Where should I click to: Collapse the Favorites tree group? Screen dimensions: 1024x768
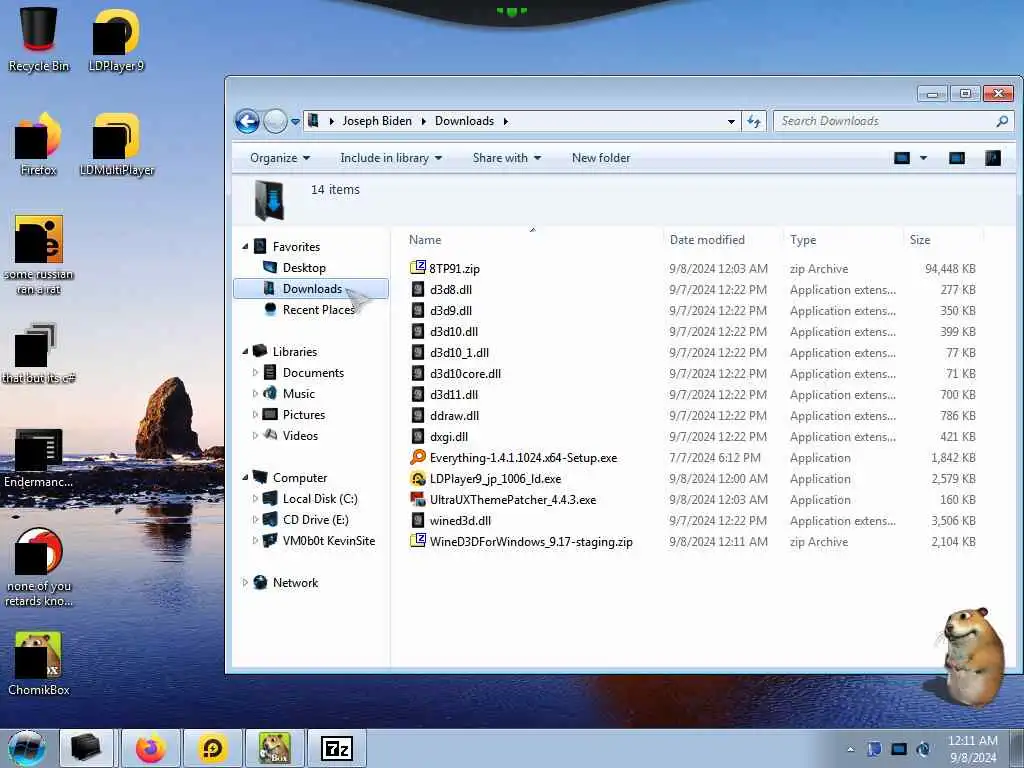(x=246, y=247)
